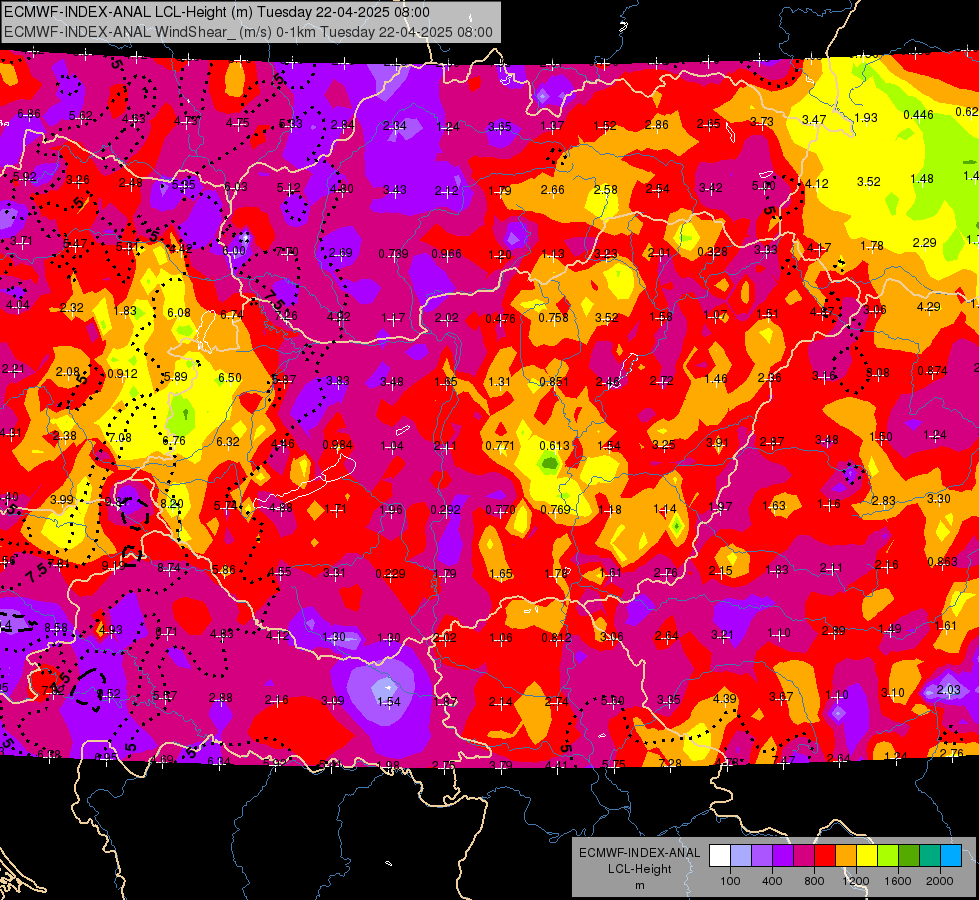Click the teal legend swatch
979x900 pixels.
[930, 856]
